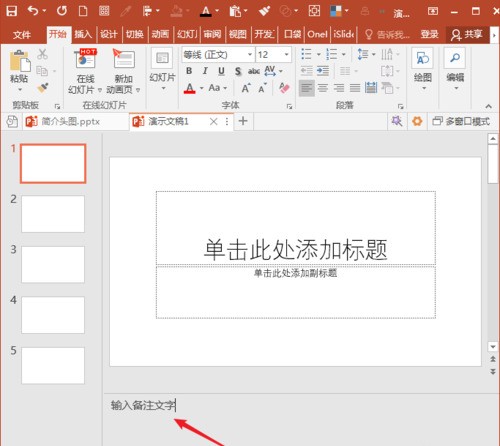Click the Undo arrow icon

[x=33, y=11]
